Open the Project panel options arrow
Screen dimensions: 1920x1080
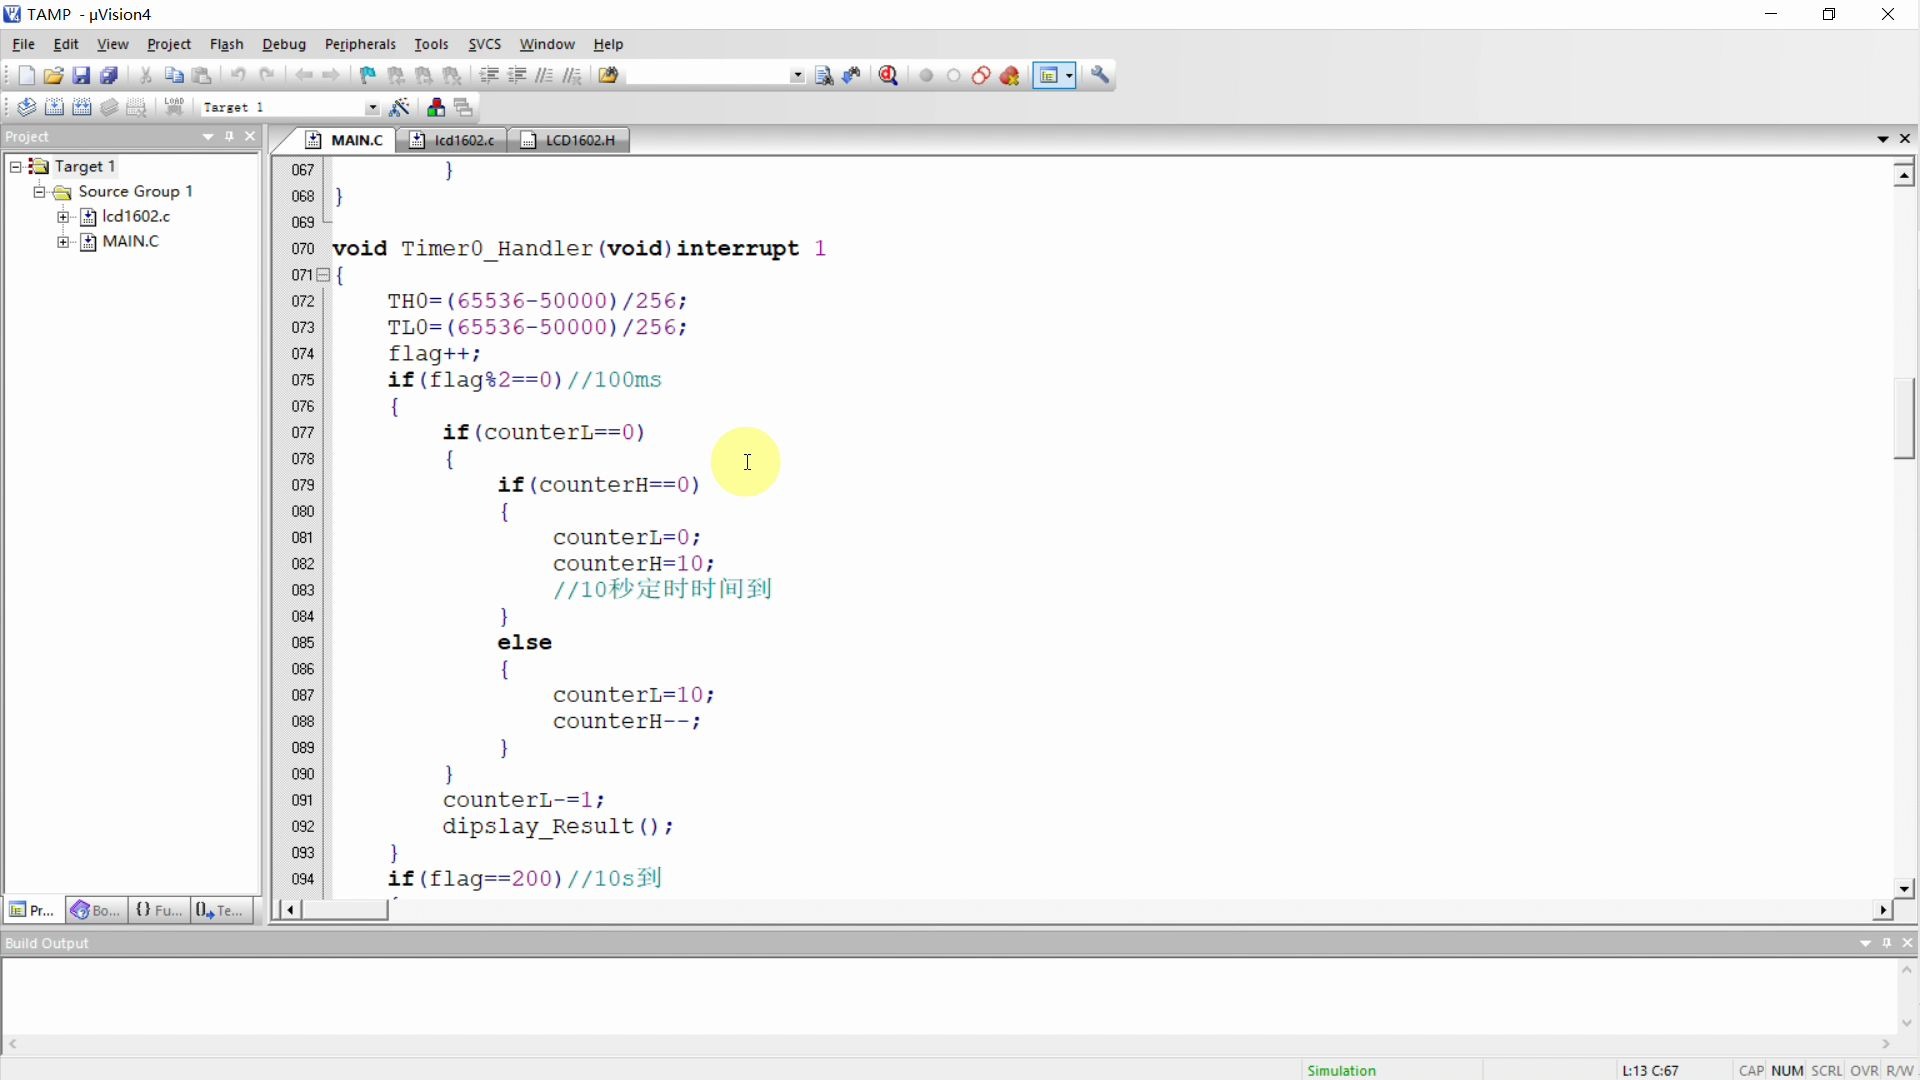coord(208,137)
